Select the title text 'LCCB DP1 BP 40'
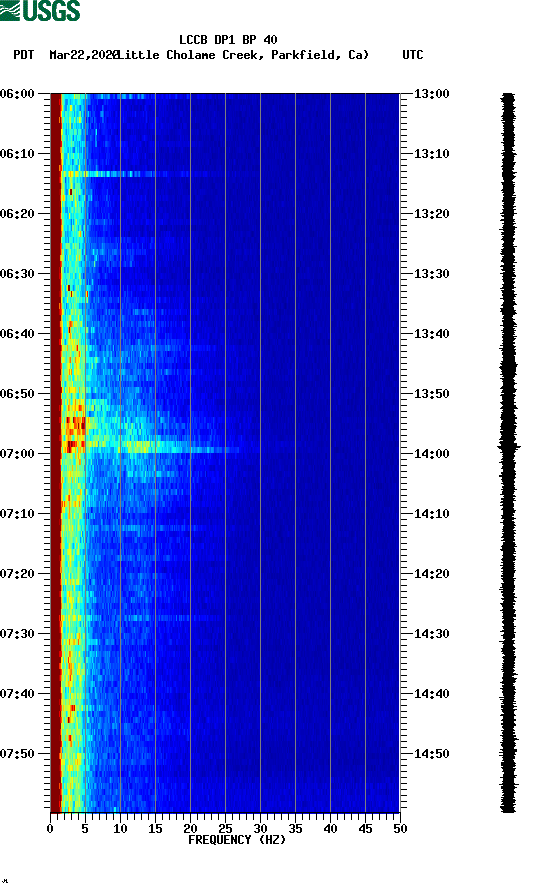This screenshot has height=892, width=552. 228,40
